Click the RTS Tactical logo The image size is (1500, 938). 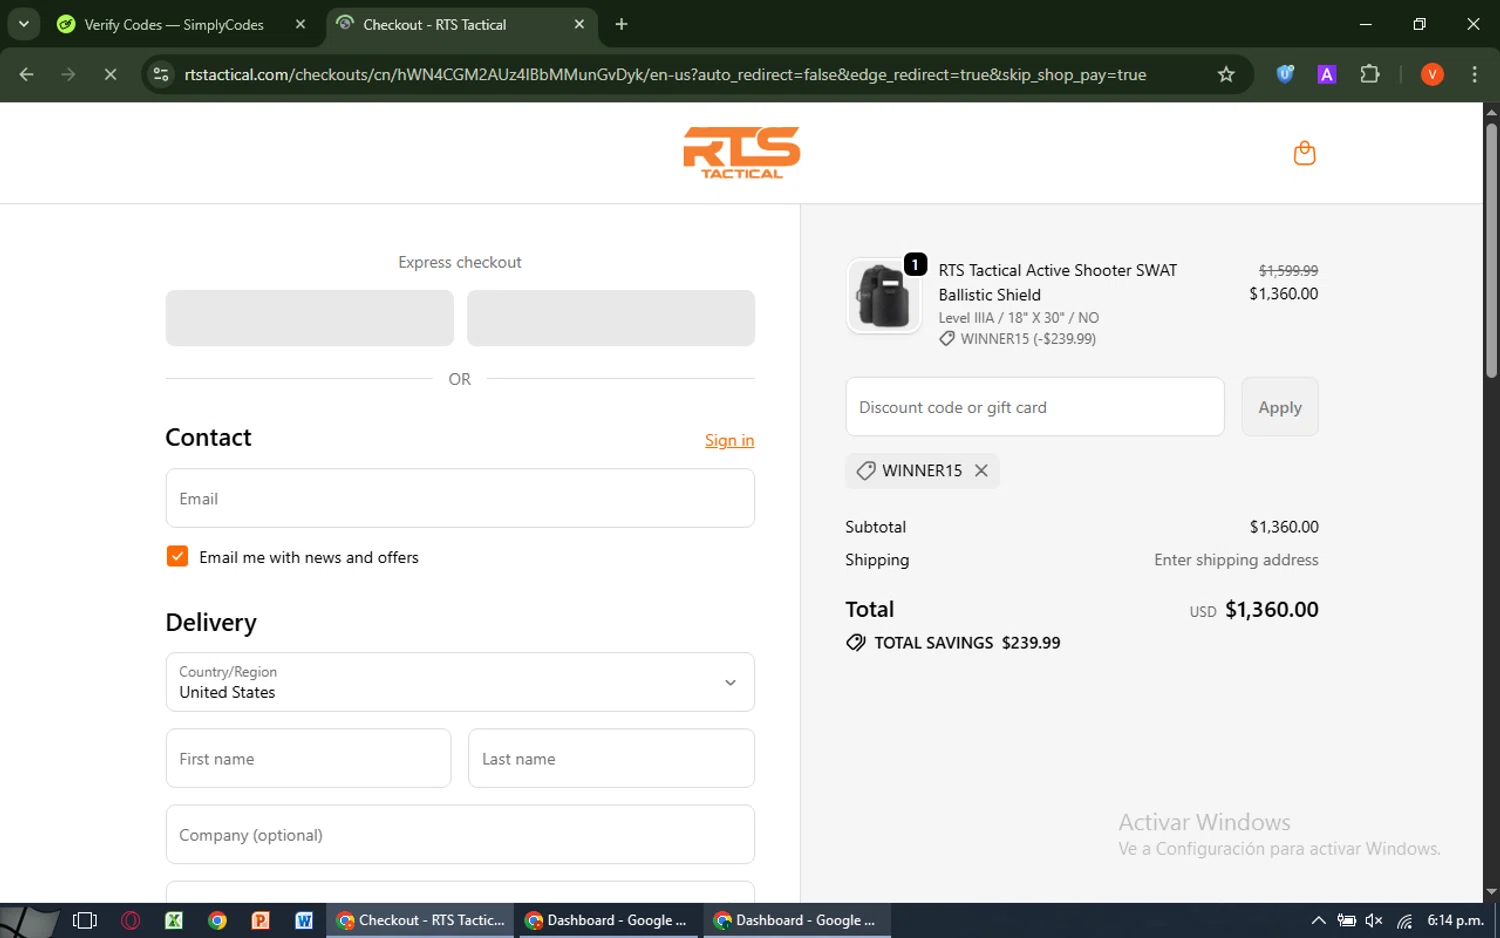pyautogui.click(x=741, y=153)
